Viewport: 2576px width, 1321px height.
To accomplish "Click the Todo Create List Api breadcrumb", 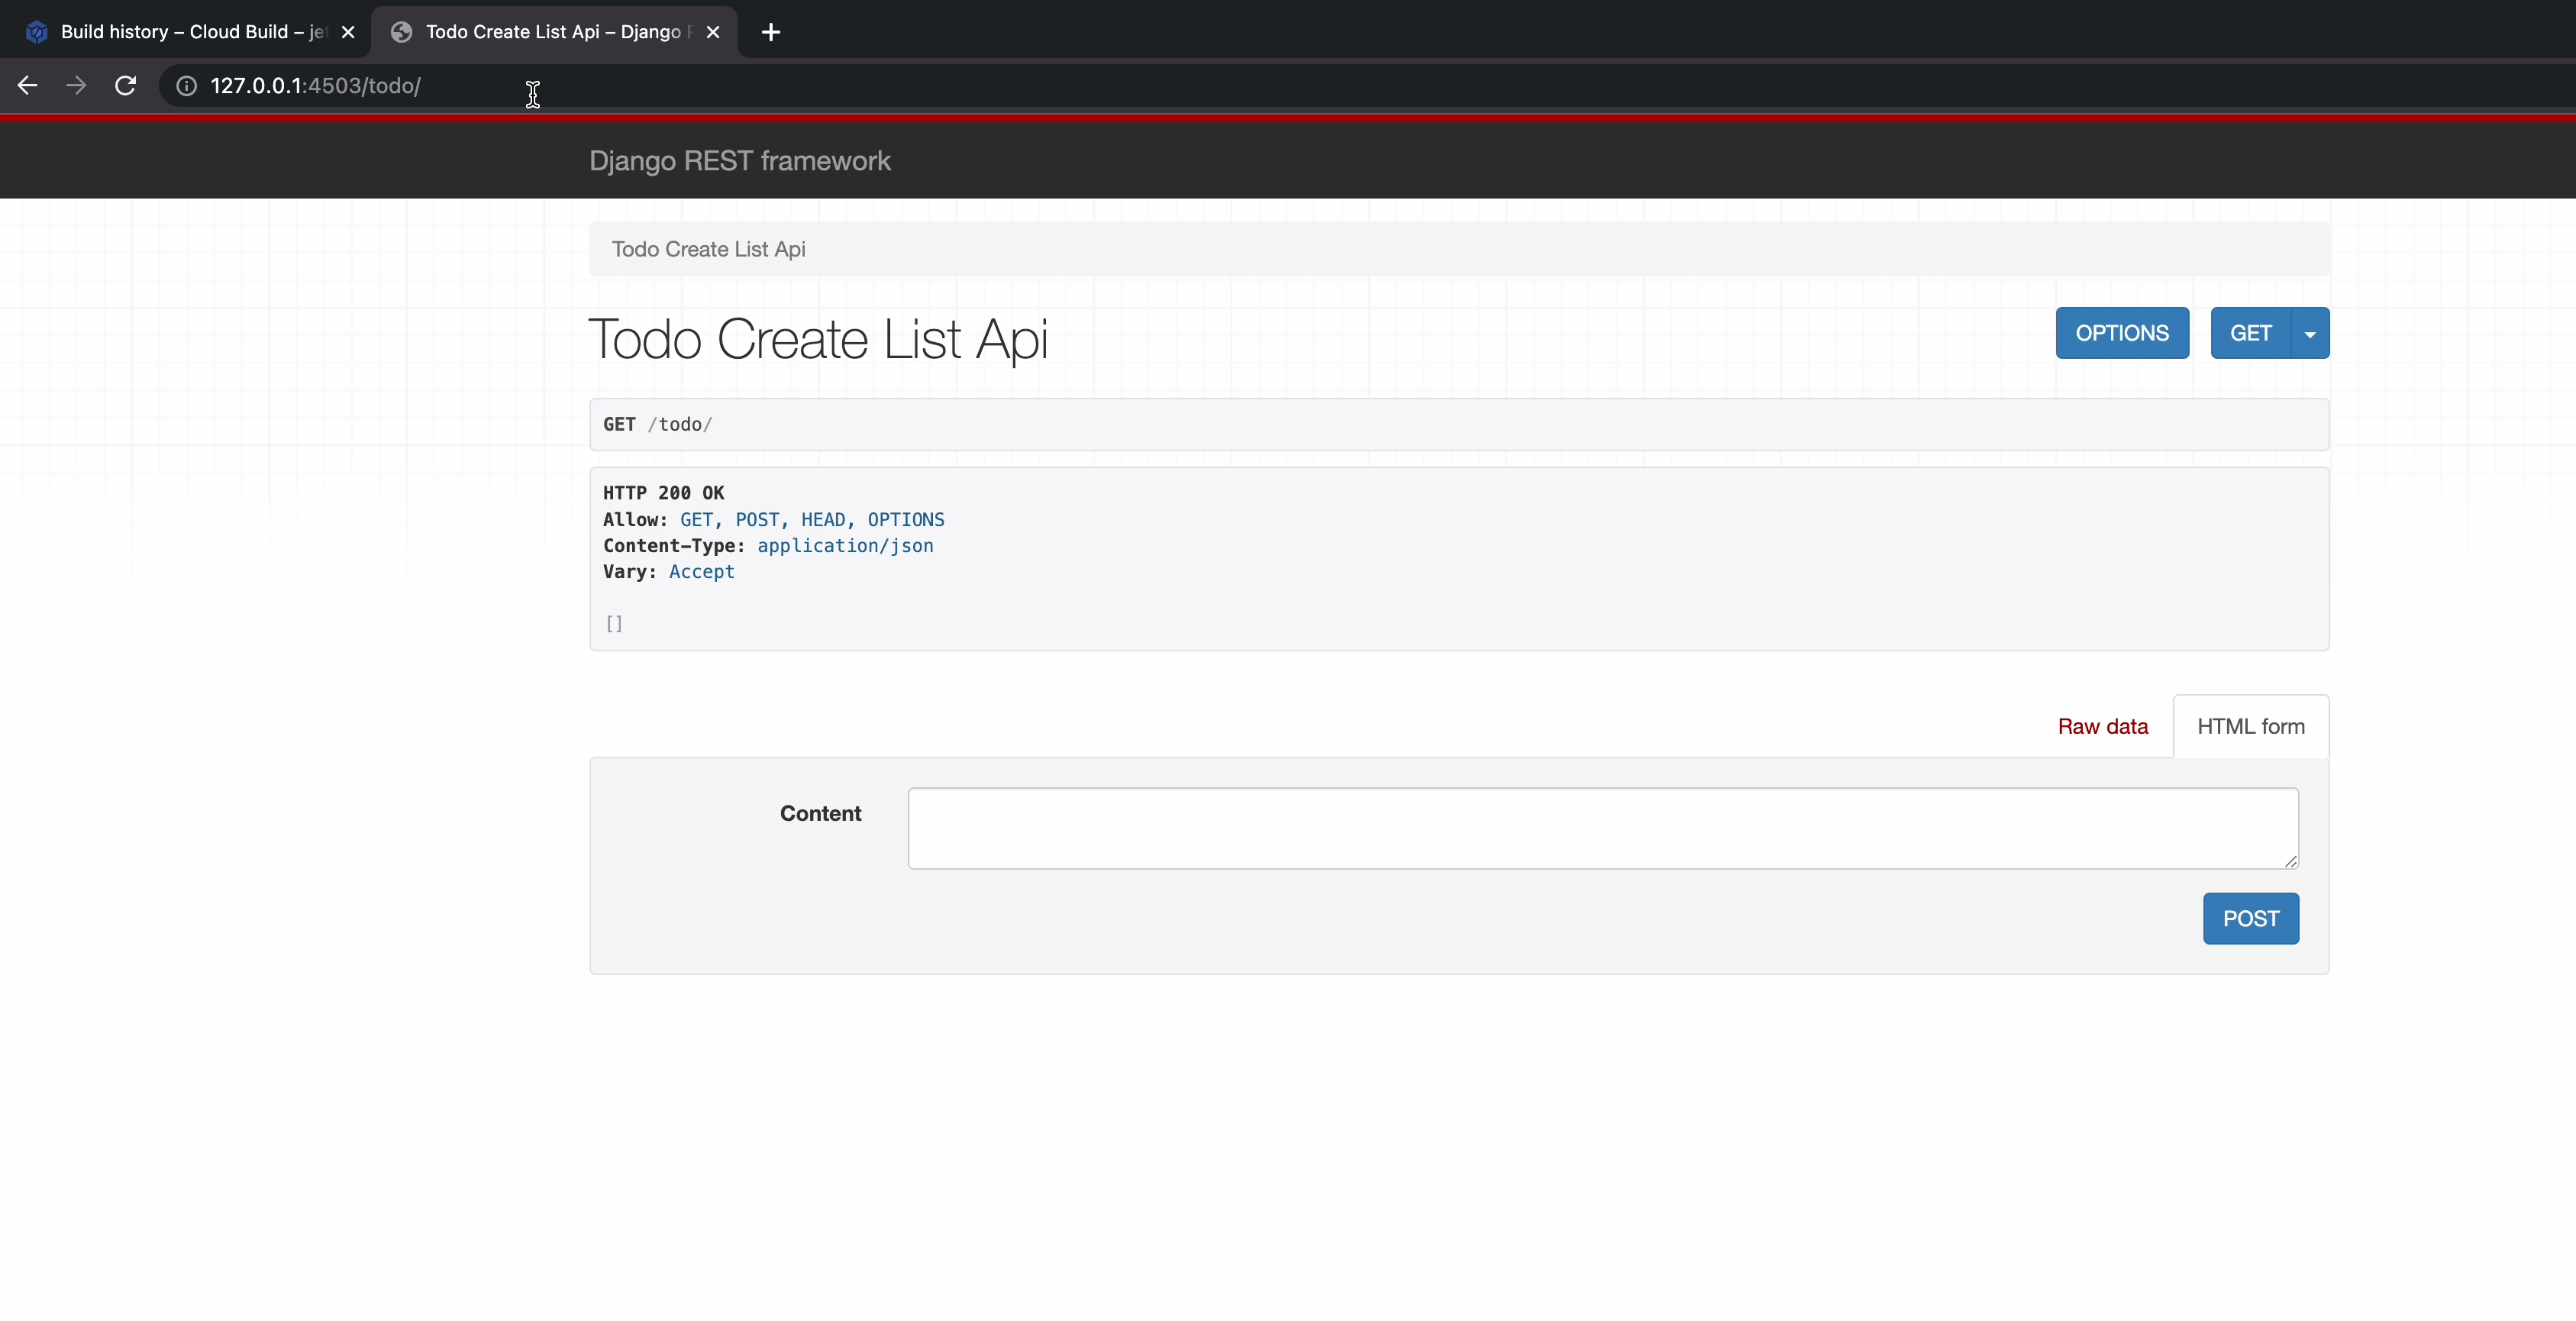I will coord(708,249).
